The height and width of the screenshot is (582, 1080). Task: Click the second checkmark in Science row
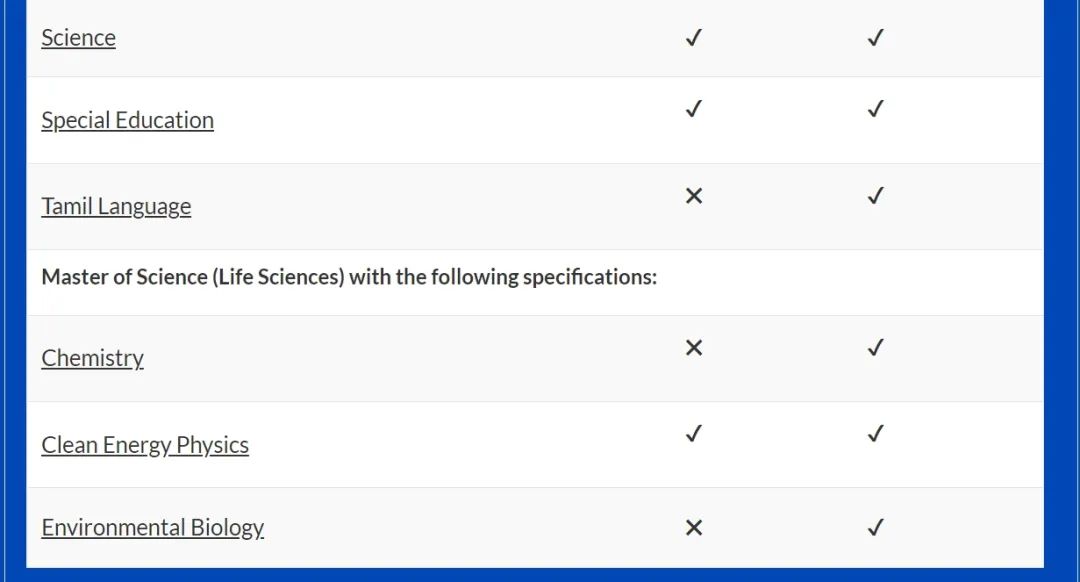[875, 38]
